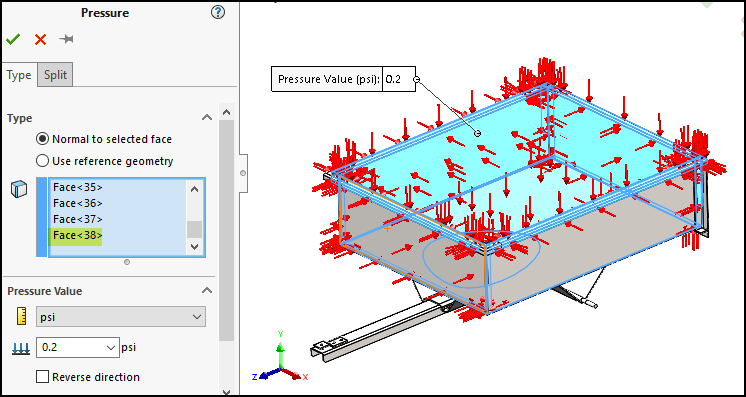Click the face list scrollbar thumb
This screenshot has width=746, height=397.
tap(194, 229)
